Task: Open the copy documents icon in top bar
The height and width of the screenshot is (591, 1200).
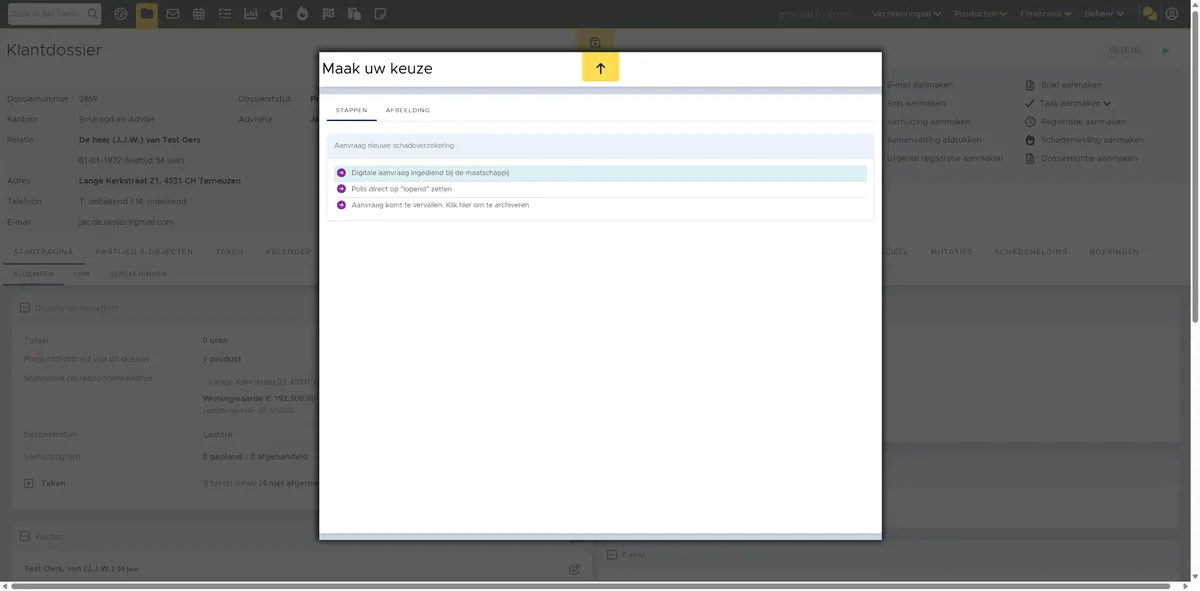Action: (354, 14)
